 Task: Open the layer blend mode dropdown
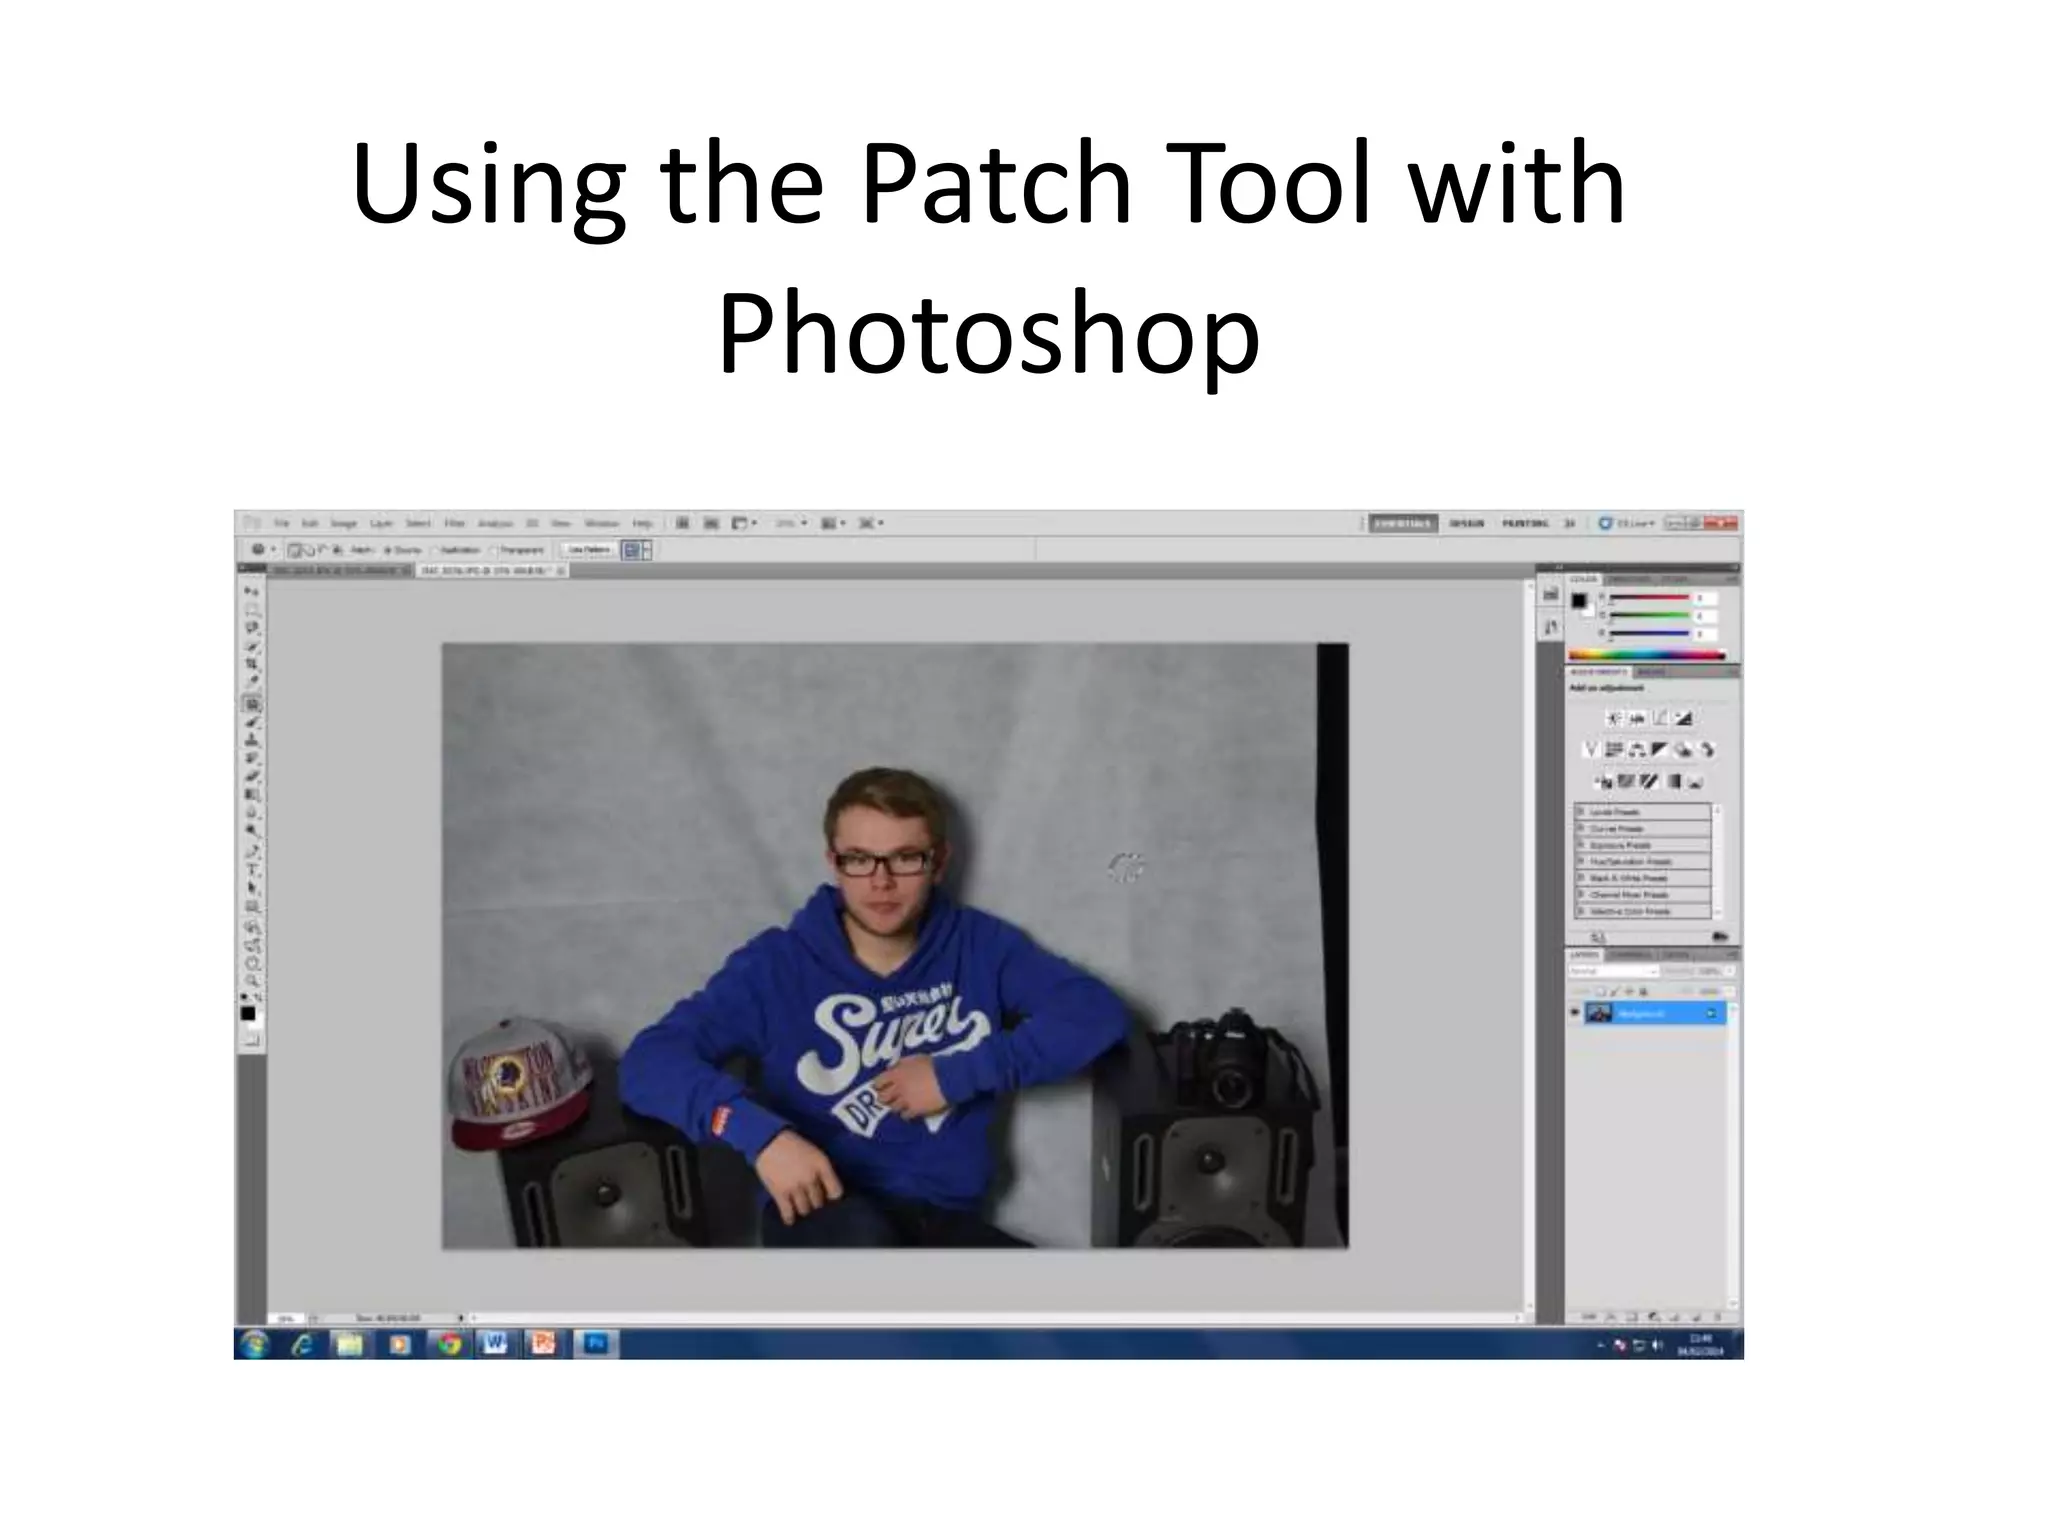[x=1614, y=971]
